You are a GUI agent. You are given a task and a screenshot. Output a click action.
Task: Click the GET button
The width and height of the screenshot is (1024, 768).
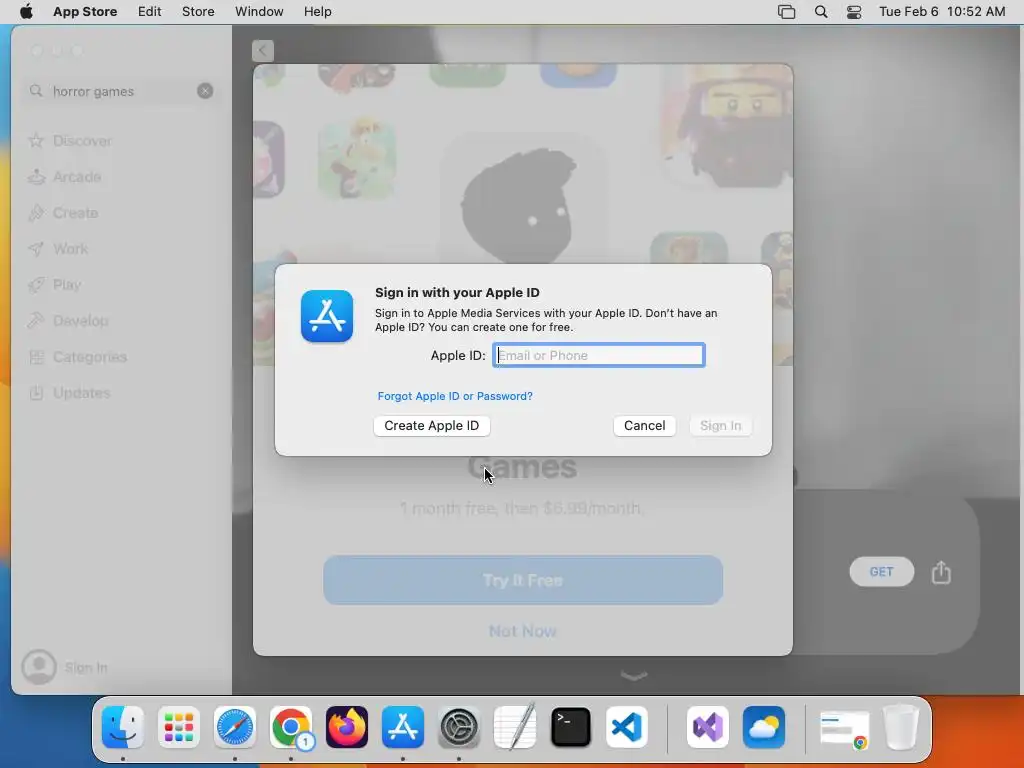882,571
